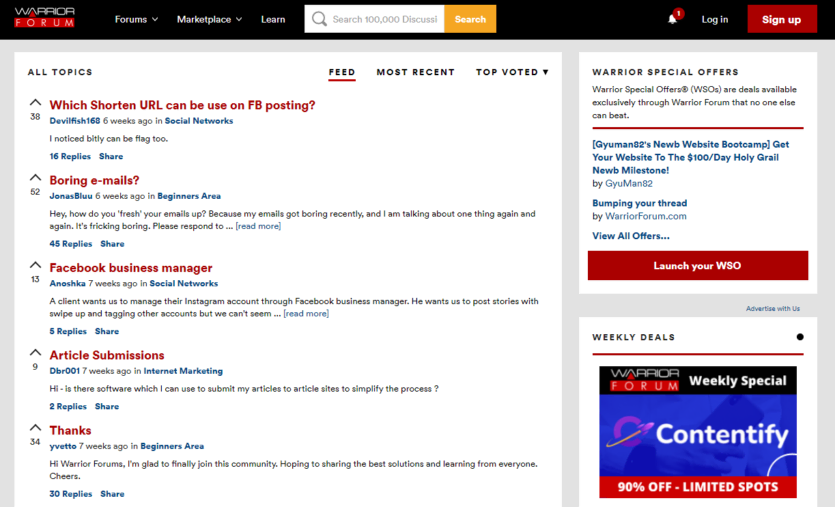Click the '45 Replies' link
The height and width of the screenshot is (507, 835).
click(71, 243)
